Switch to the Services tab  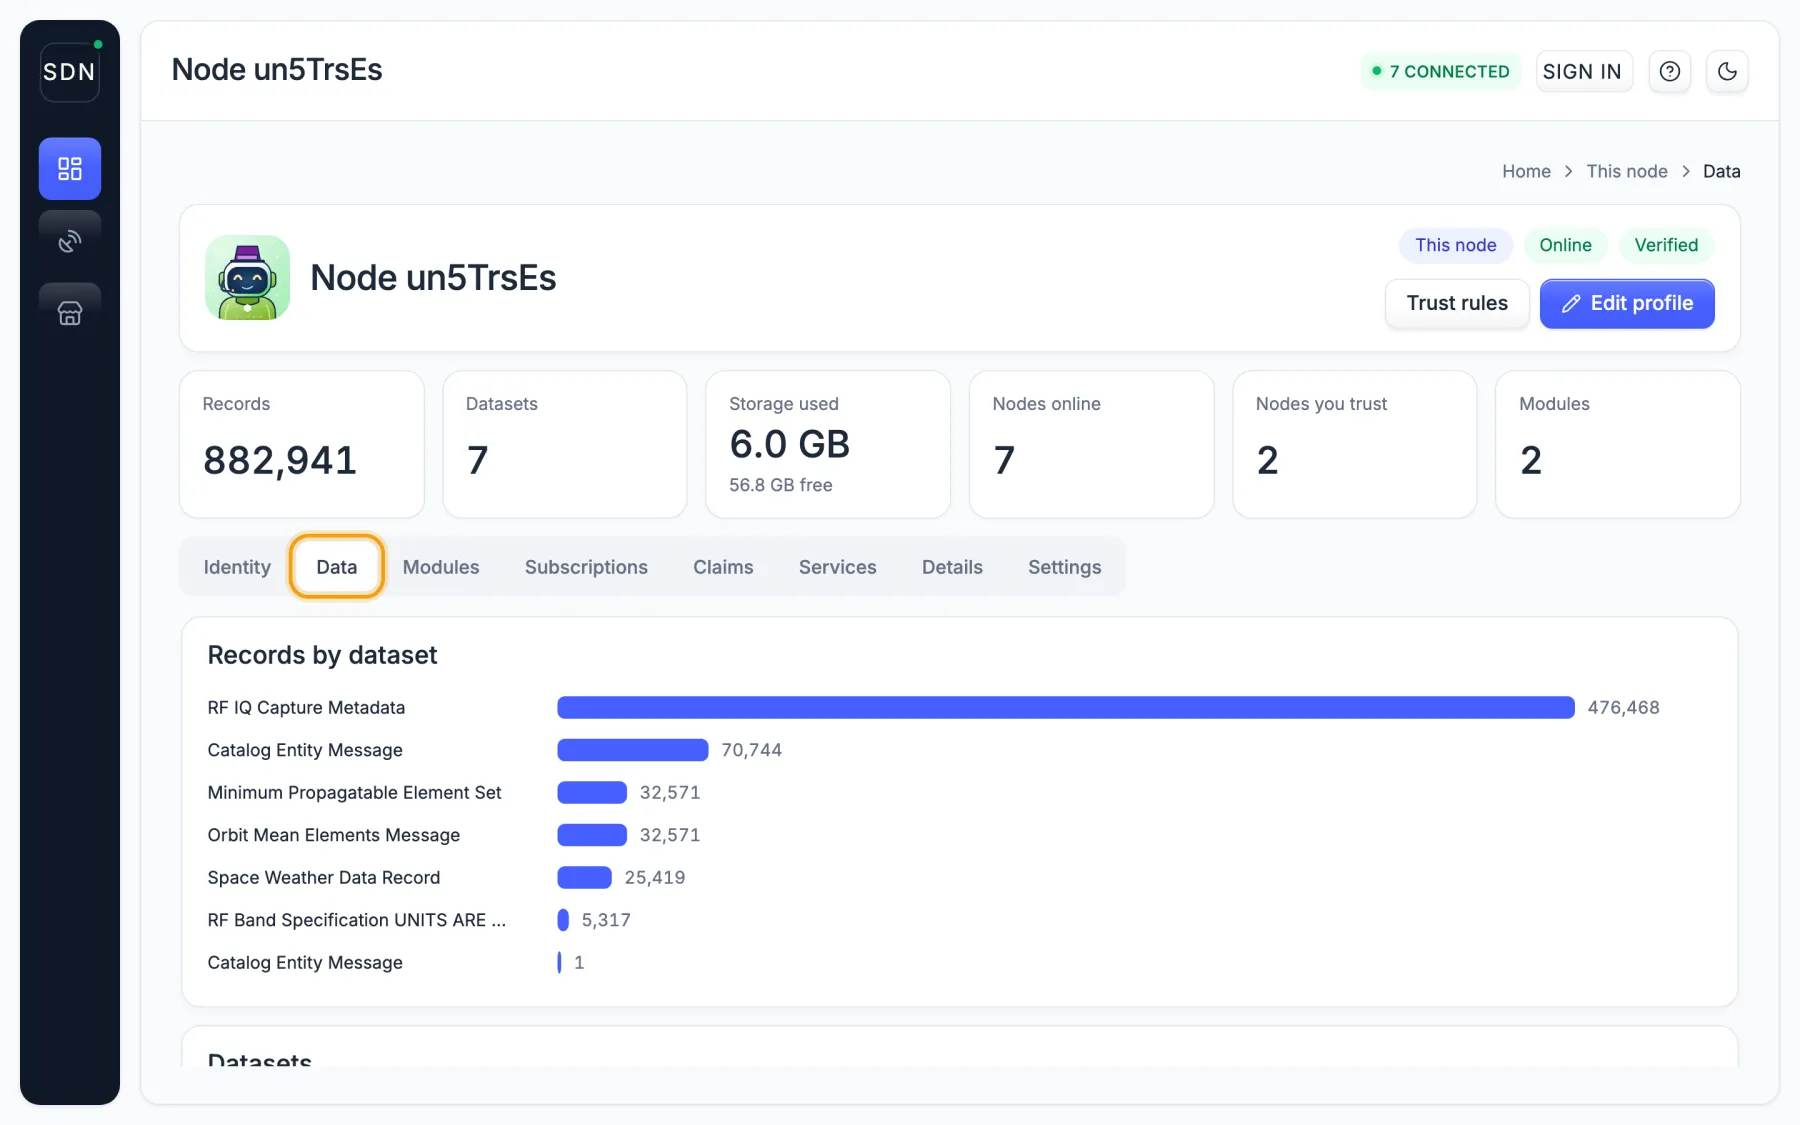pos(838,567)
